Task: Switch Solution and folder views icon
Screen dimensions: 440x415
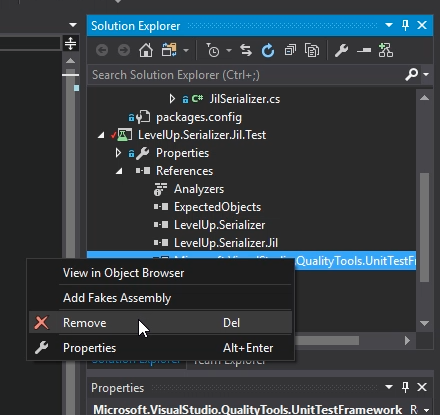Action: (x=169, y=51)
